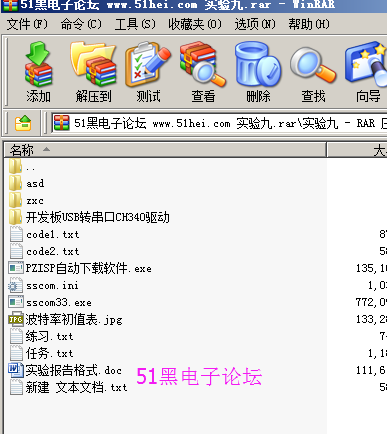Open the 收藏夹(O) menu

195,24
